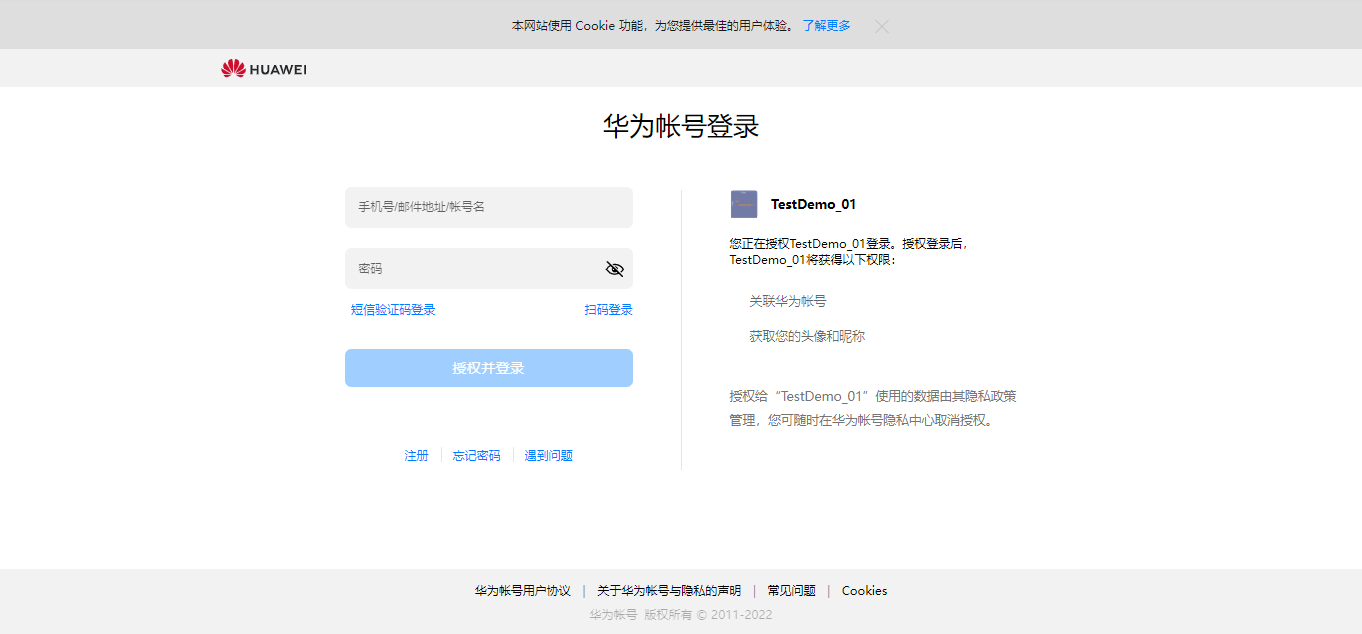Click the privacy policy authorization paragraph
The image size is (1362, 634).
click(x=873, y=408)
